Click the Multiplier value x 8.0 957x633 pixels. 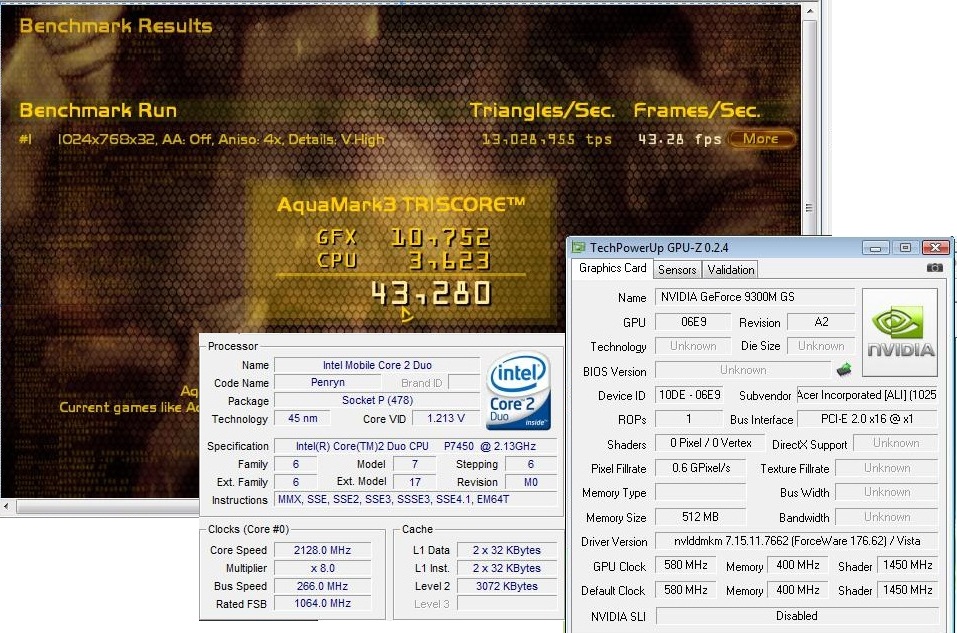[x=322, y=568]
